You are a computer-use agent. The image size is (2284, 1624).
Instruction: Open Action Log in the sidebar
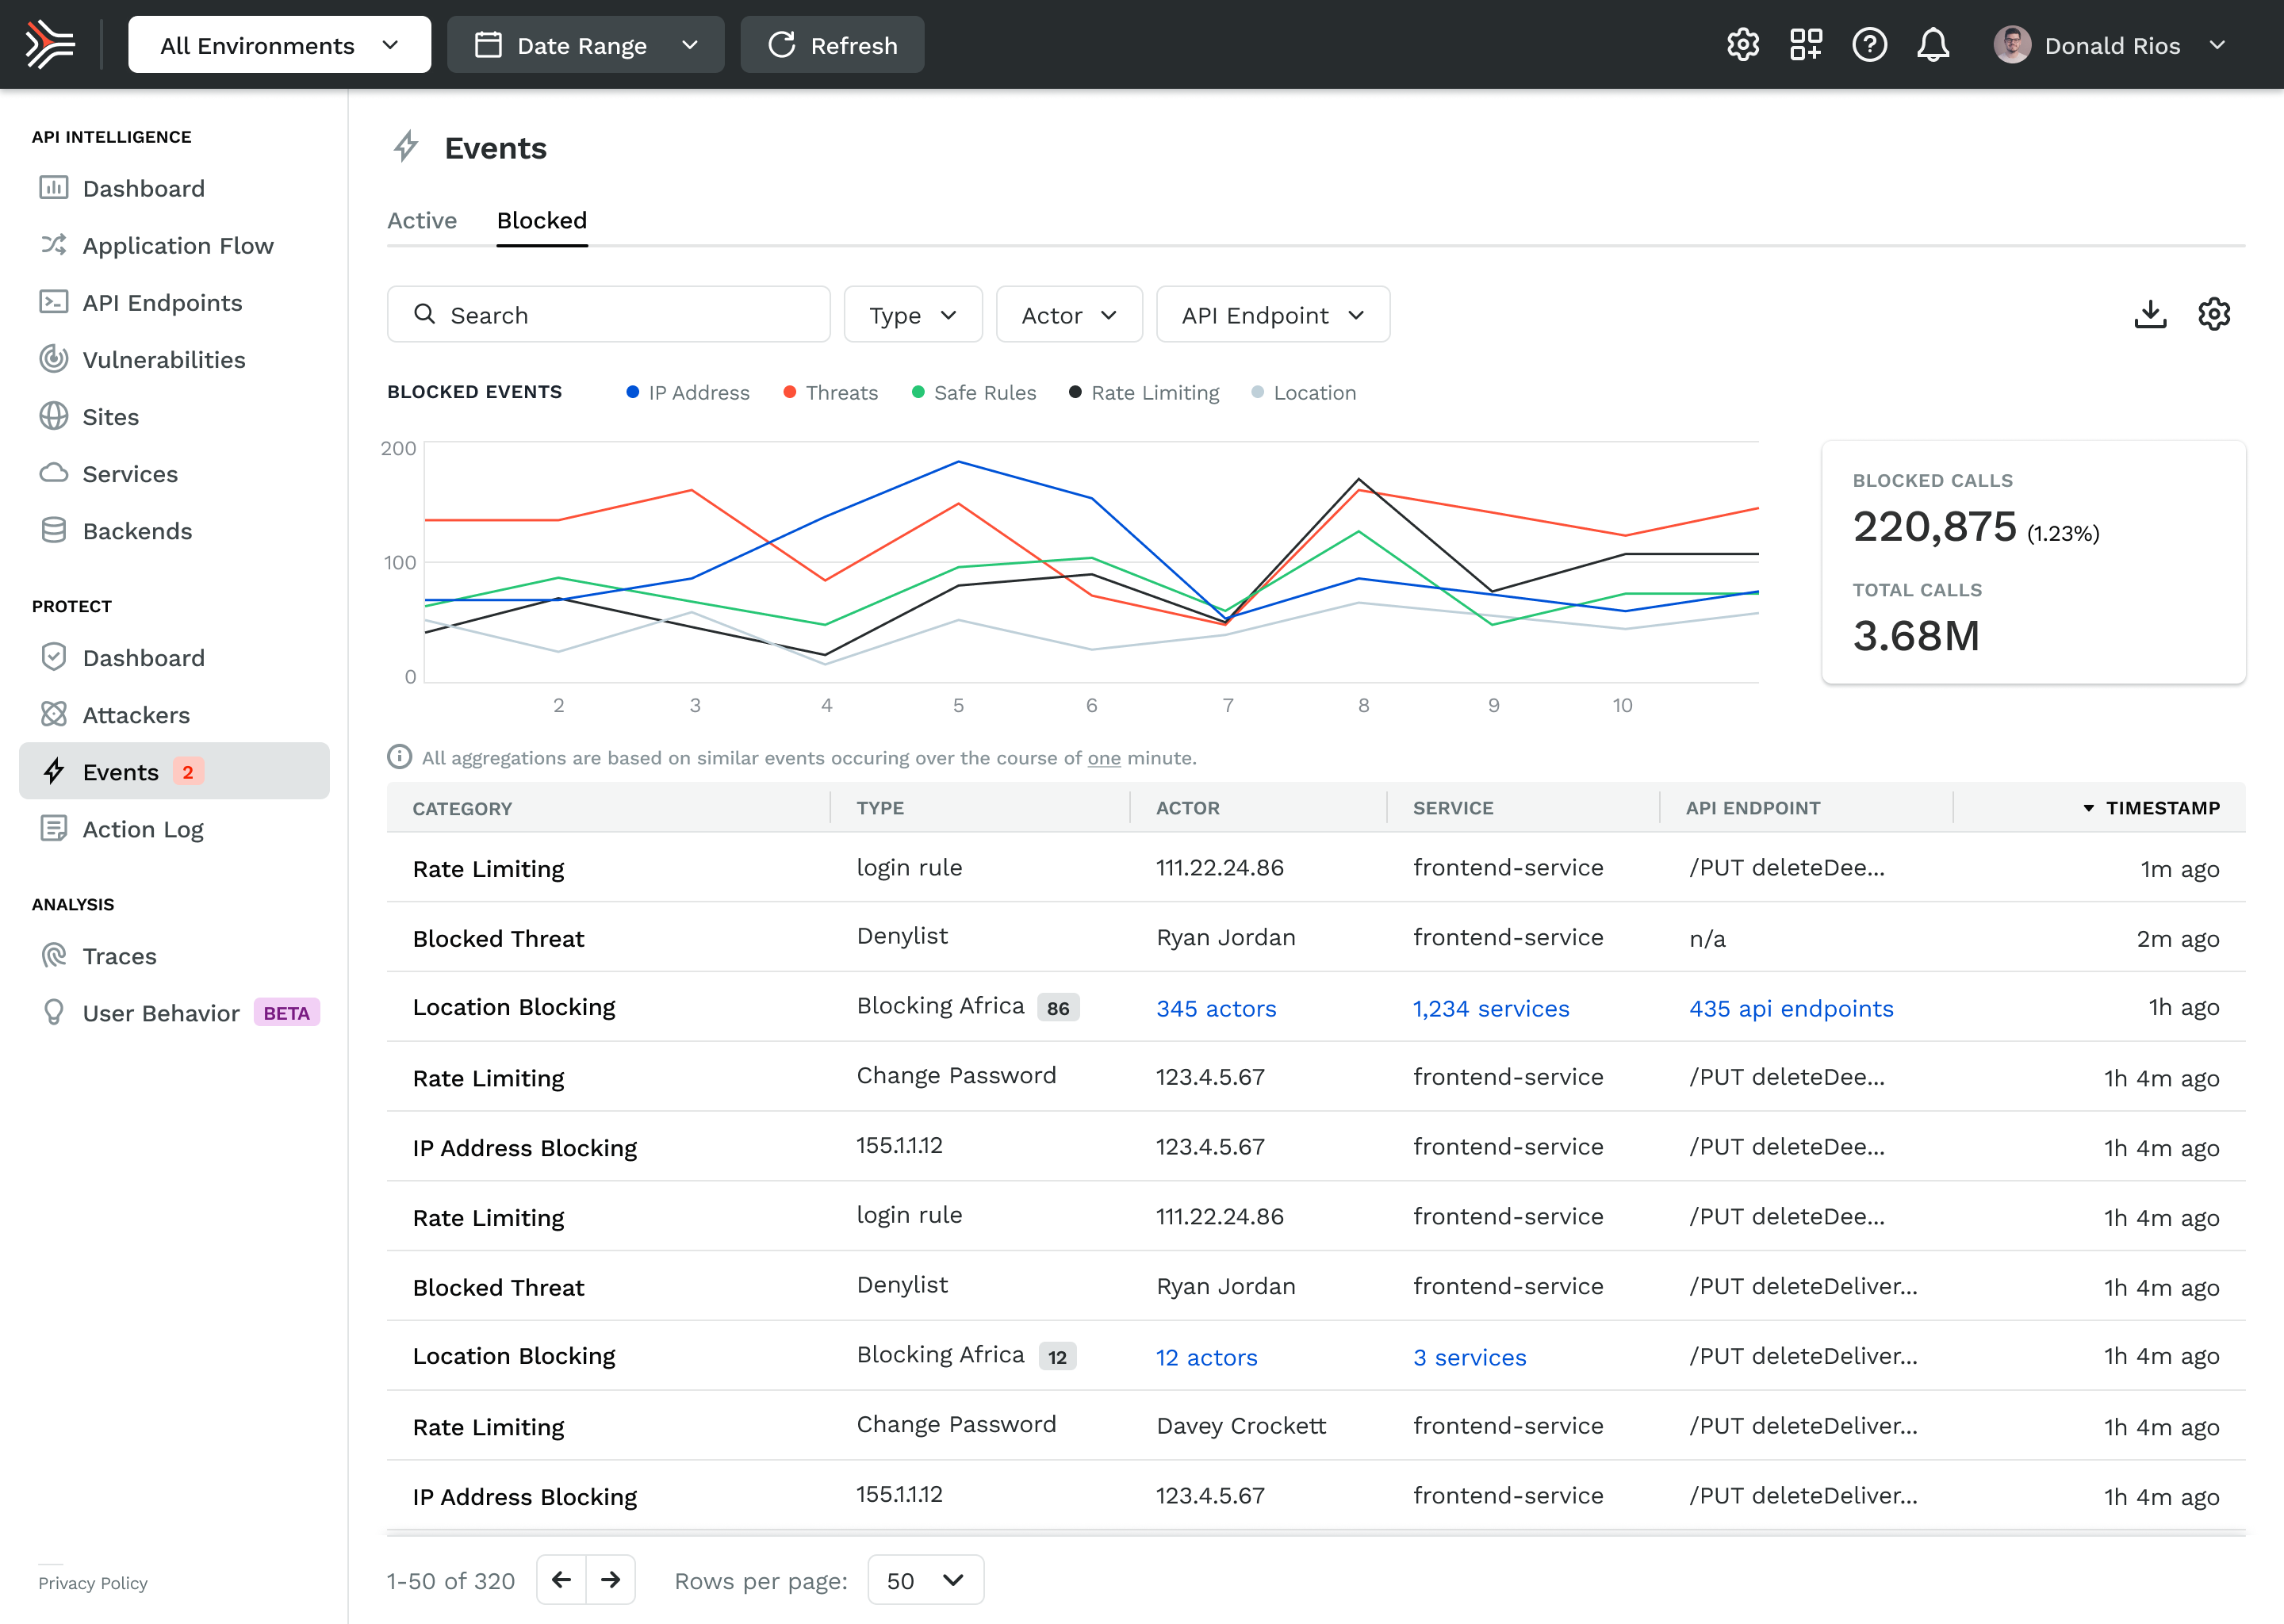coord(143,829)
